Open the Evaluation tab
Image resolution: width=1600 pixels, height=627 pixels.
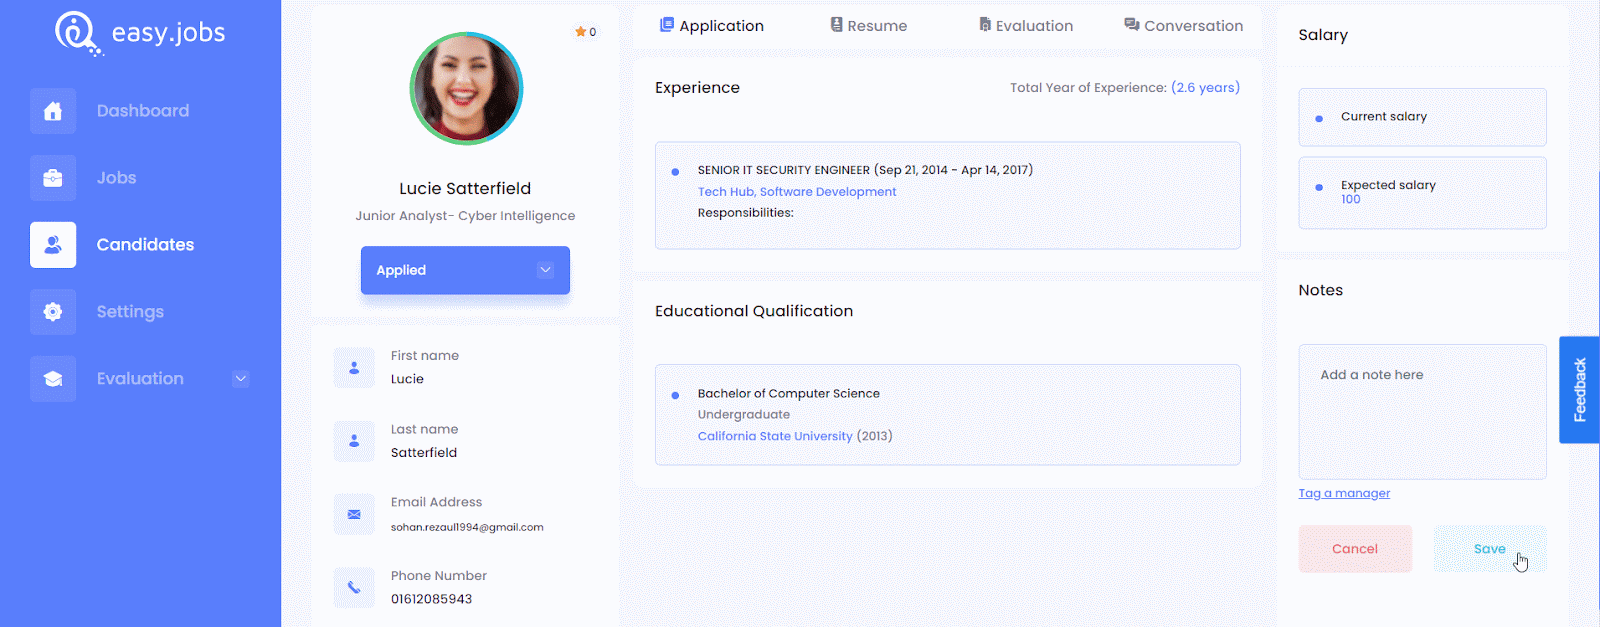click(x=1025, y=26)
